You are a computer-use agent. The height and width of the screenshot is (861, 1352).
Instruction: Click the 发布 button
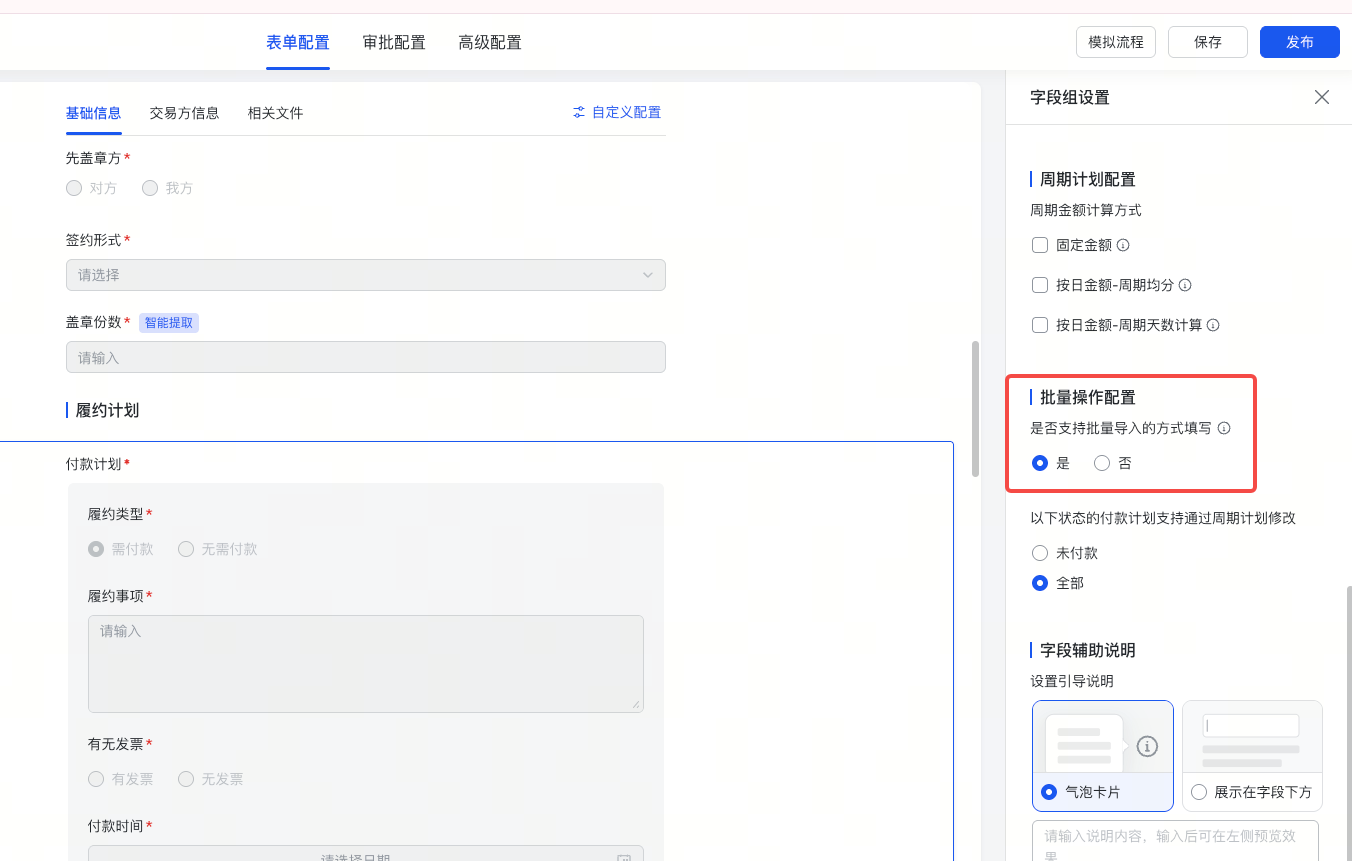(x=1299, y=42)
